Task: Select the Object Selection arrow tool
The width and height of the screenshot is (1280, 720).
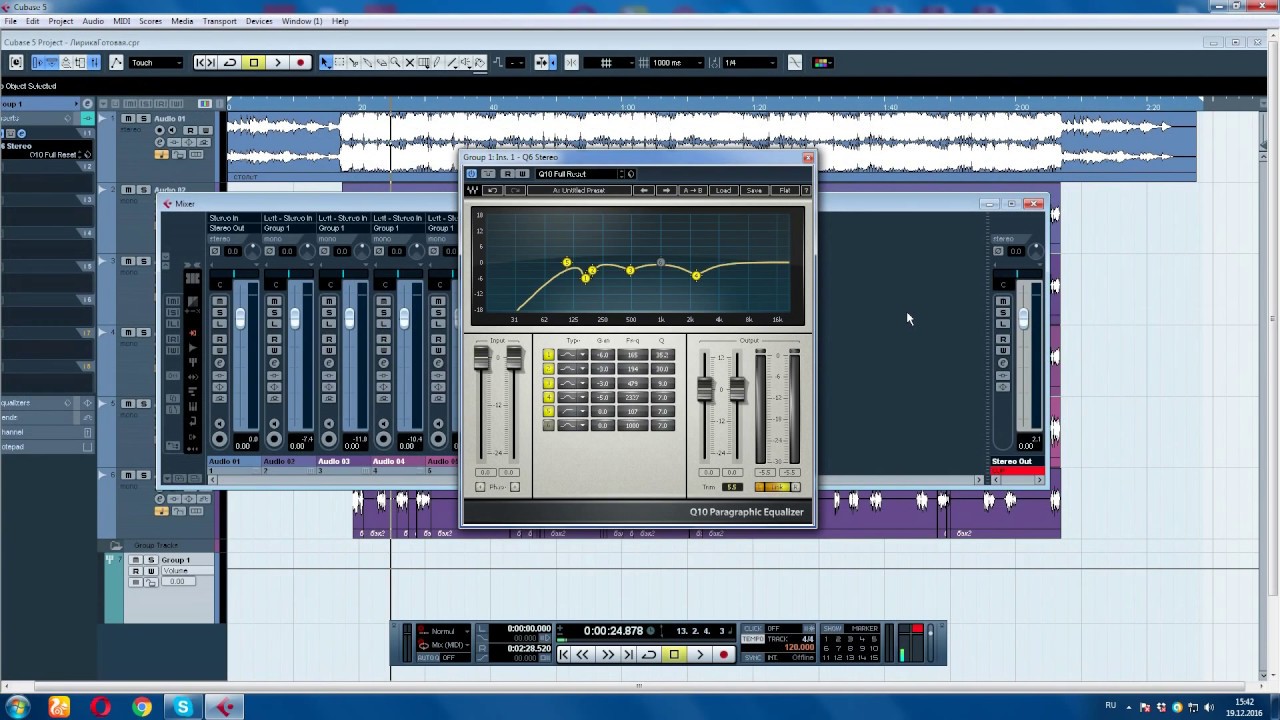Action: 325,62
